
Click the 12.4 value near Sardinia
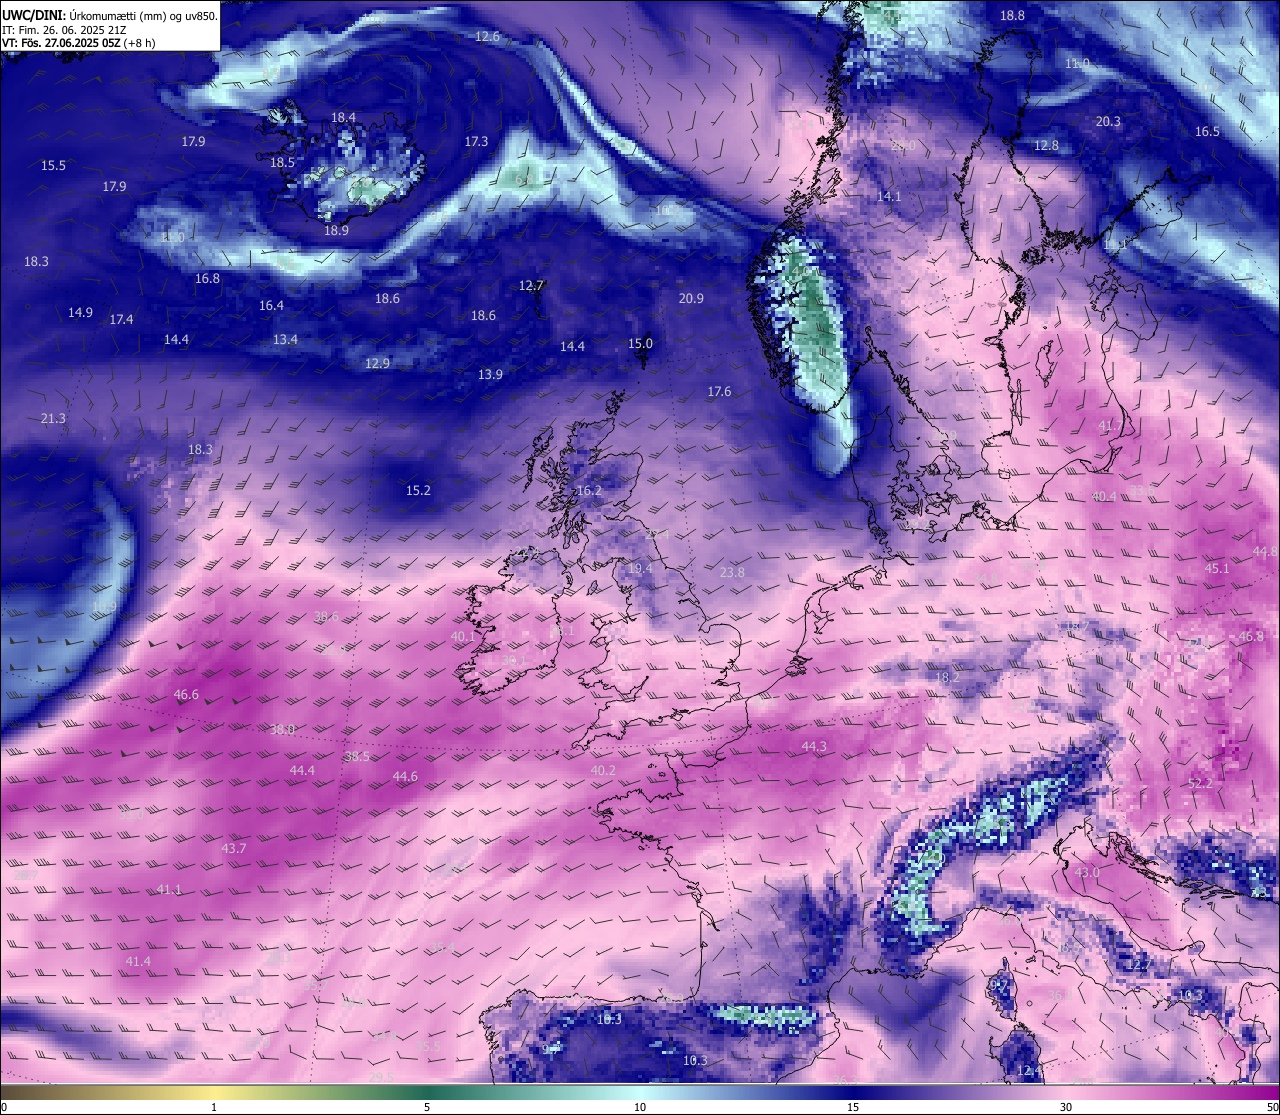point(1029,1071)
